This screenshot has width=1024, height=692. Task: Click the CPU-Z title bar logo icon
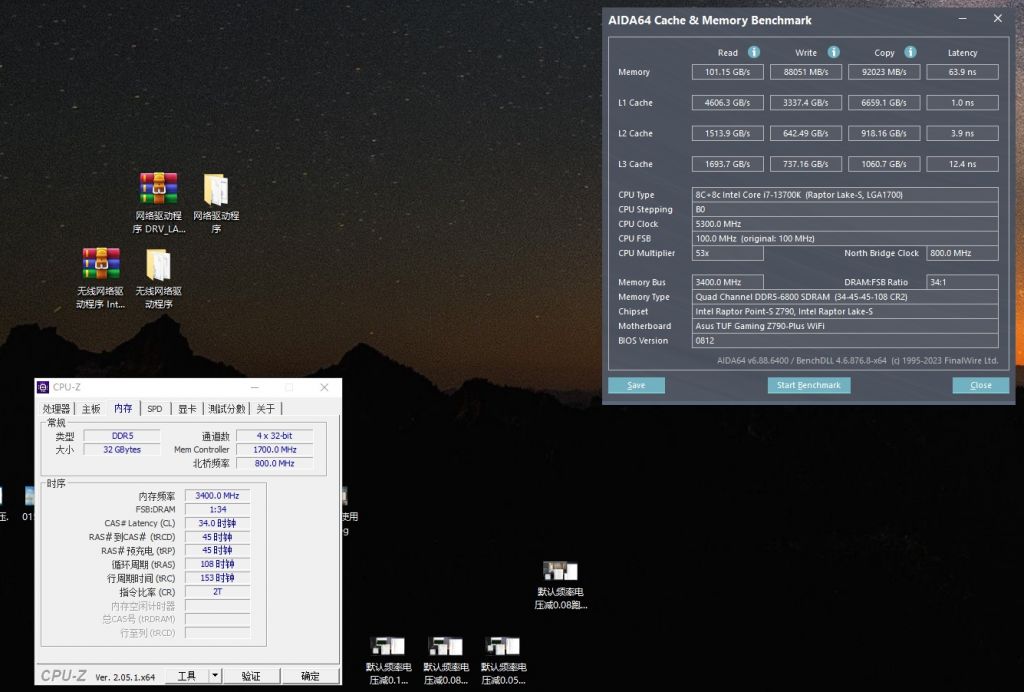pos(43,387)
